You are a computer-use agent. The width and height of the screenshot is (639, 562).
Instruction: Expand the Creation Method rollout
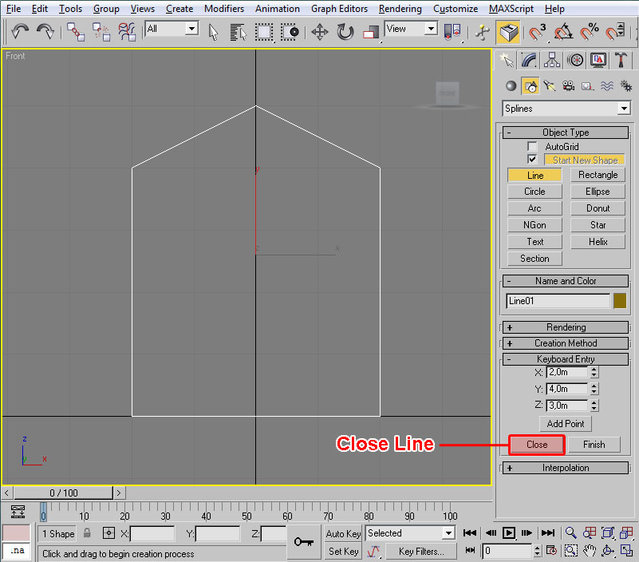[566, 343]
